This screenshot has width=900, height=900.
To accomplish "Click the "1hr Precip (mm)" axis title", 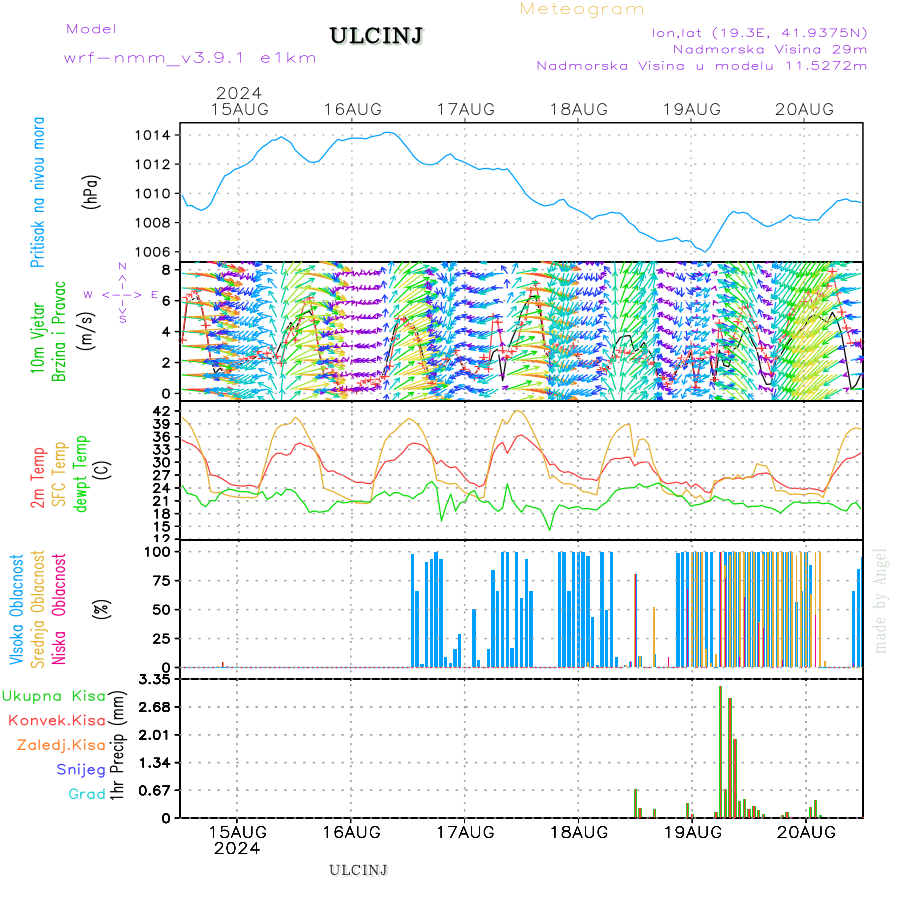I will pos(117,745).
